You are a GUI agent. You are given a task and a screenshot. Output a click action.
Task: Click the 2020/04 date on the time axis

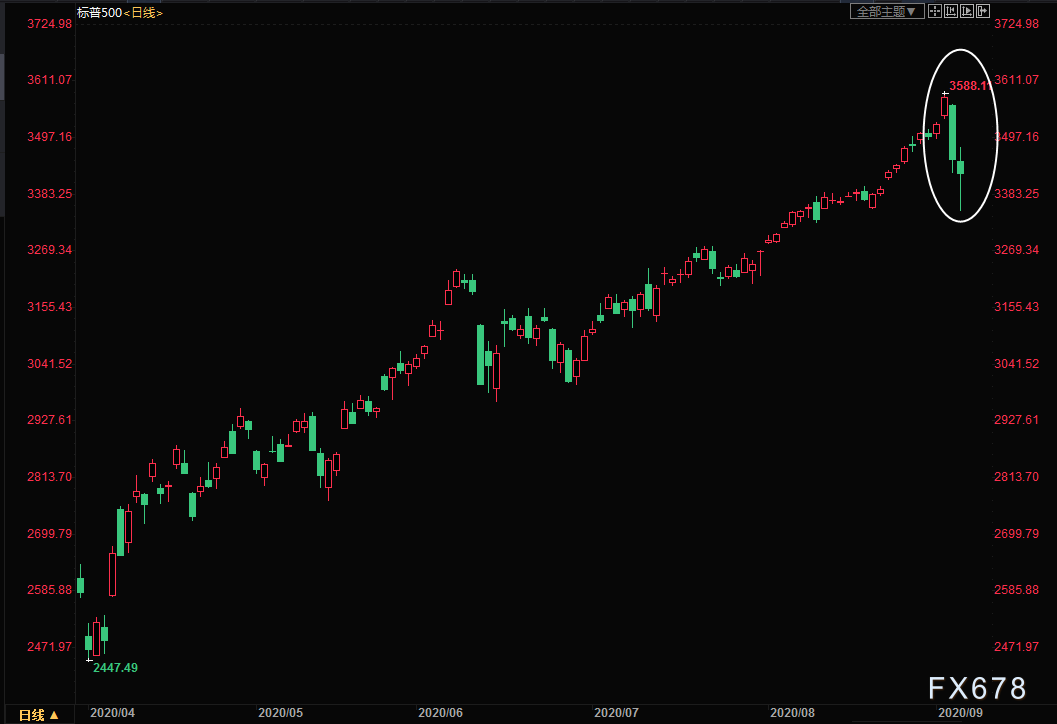(112, 713)
